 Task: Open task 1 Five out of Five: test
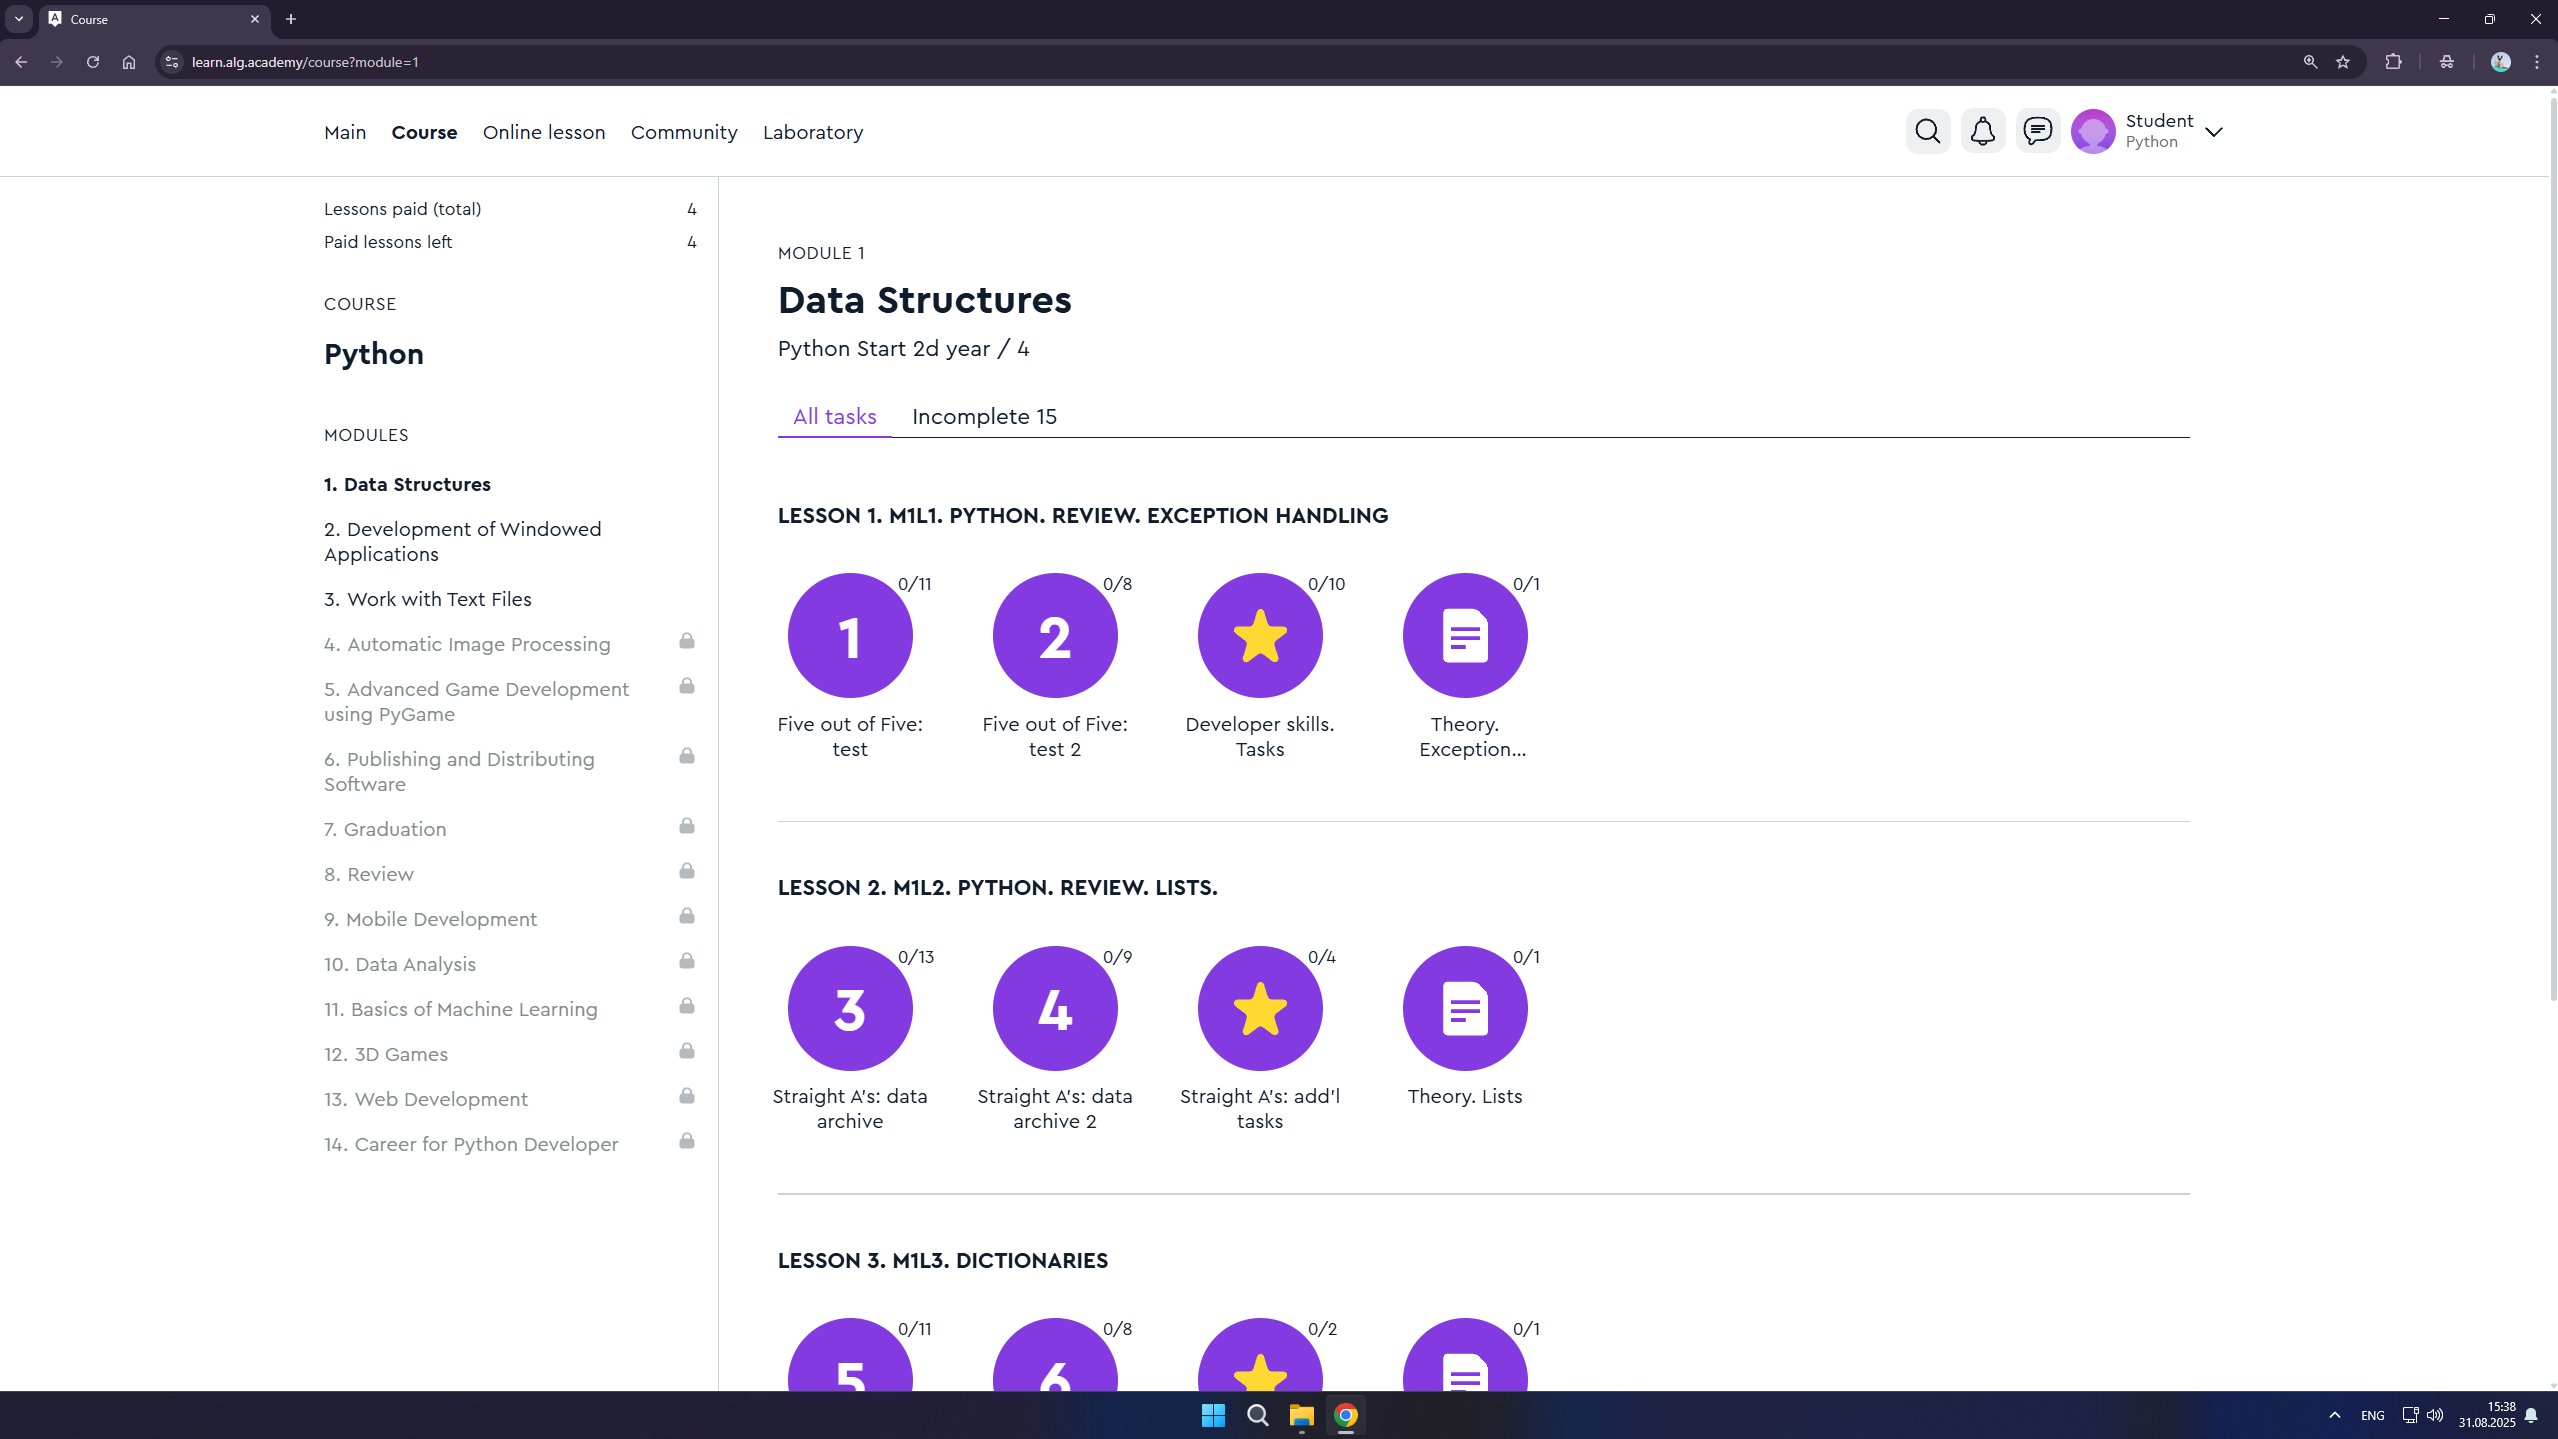pos(850,636)
